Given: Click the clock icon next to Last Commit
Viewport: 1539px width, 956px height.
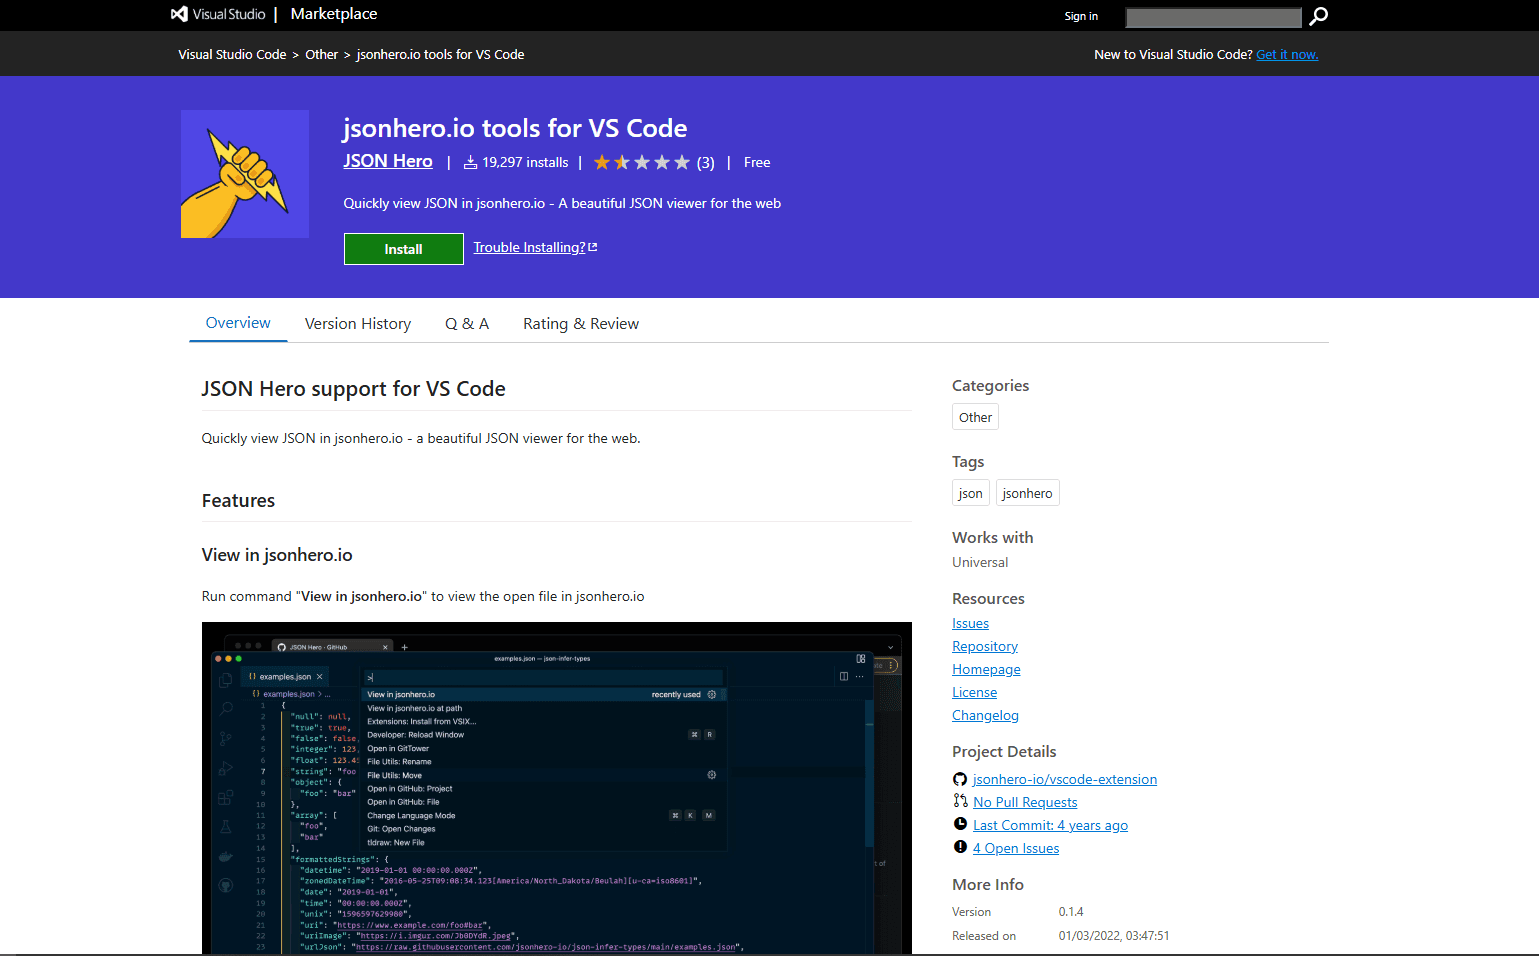Looking at the screenshot, I should [x=960, y=823].
